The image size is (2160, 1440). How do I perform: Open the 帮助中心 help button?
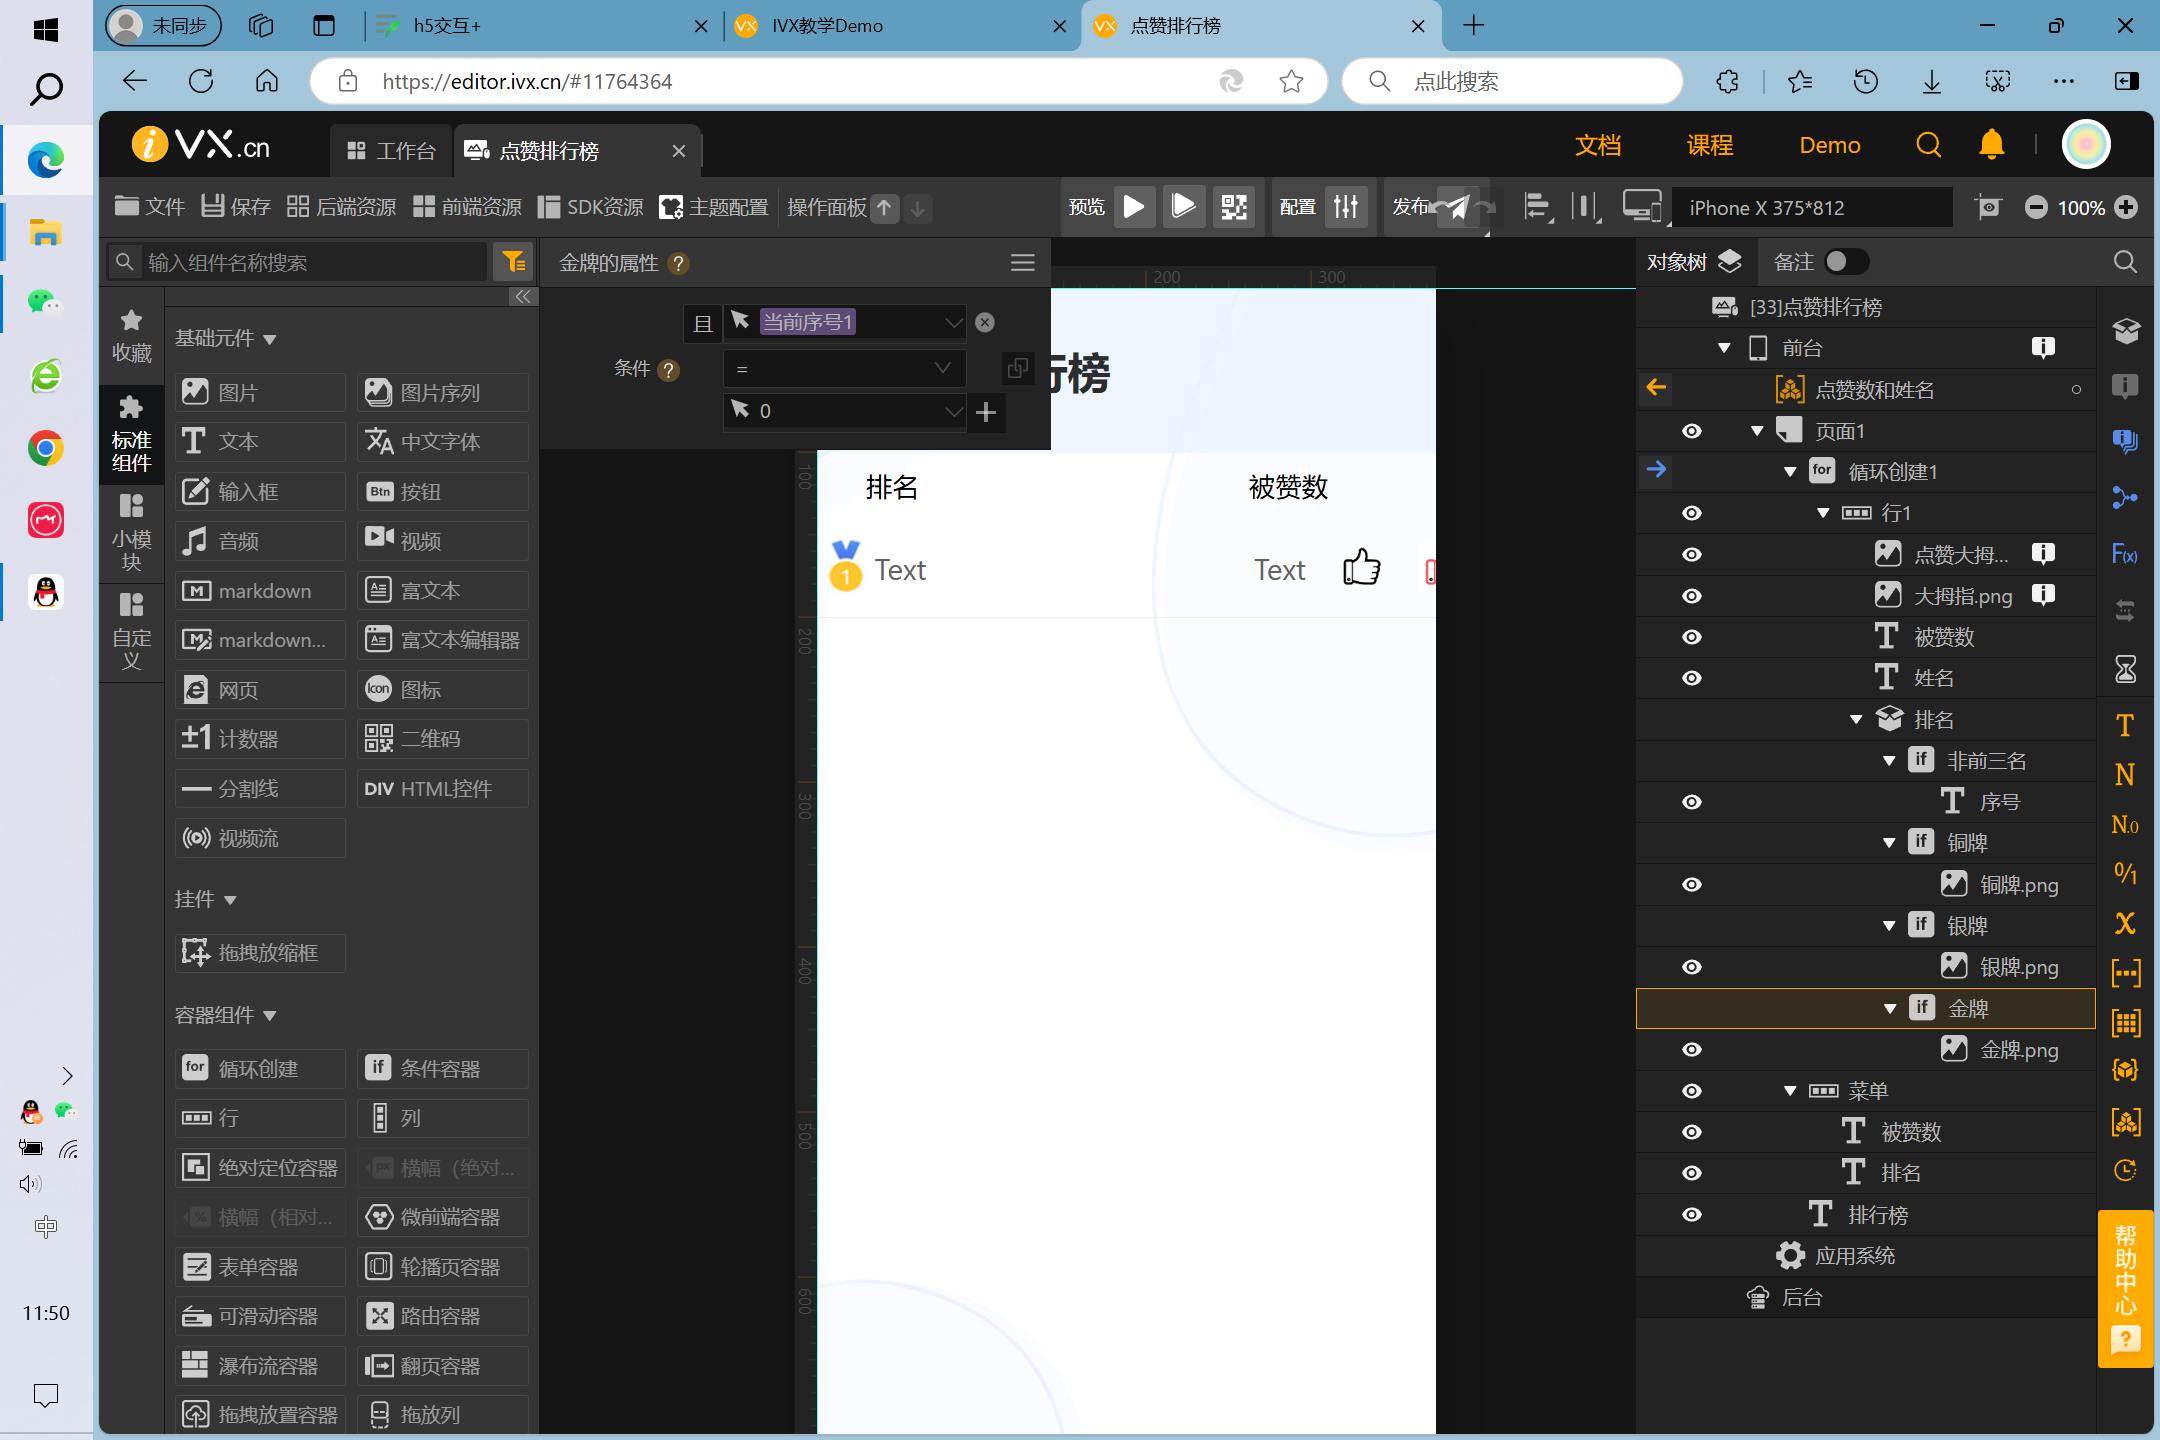point(2125,1288)
